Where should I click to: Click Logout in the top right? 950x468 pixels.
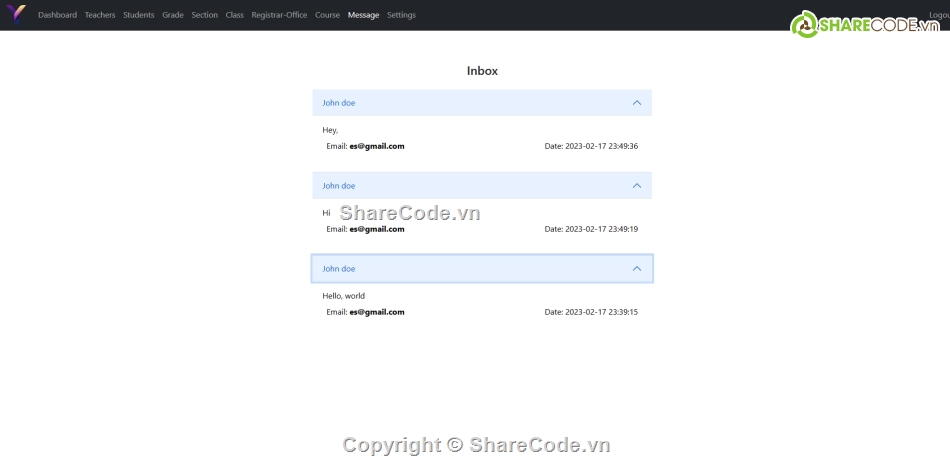(938, 15)
